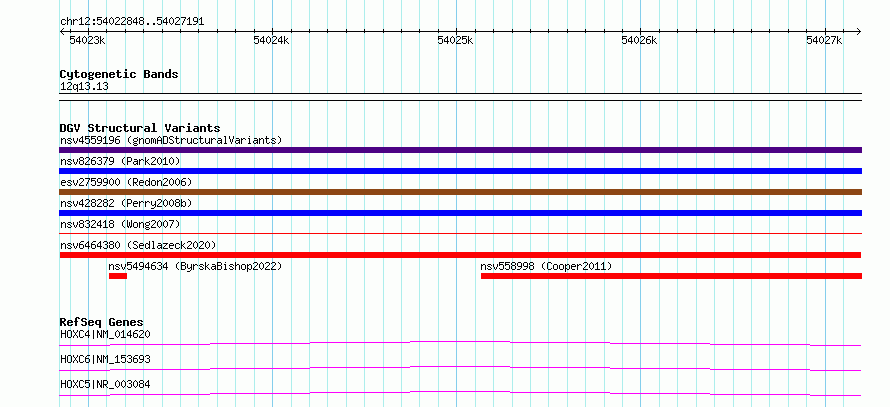Viewport: 890px width, 407px height.
Task: Click the nsv5494634 (ByrskaBishop2022) label
Action: [195, 266]
